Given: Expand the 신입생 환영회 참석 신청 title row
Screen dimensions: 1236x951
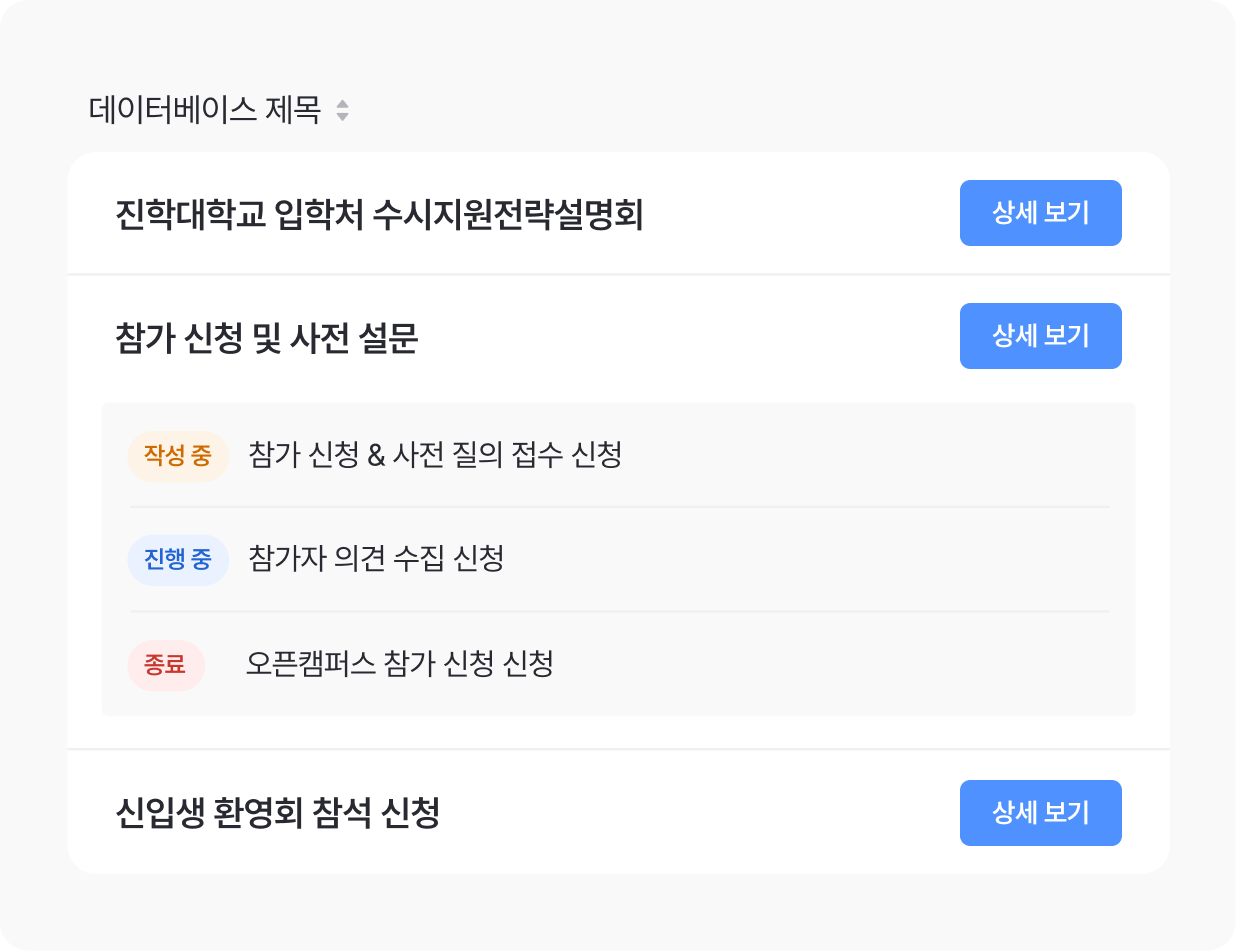Looking at the screenshot, I should click(x=278, y=814).
